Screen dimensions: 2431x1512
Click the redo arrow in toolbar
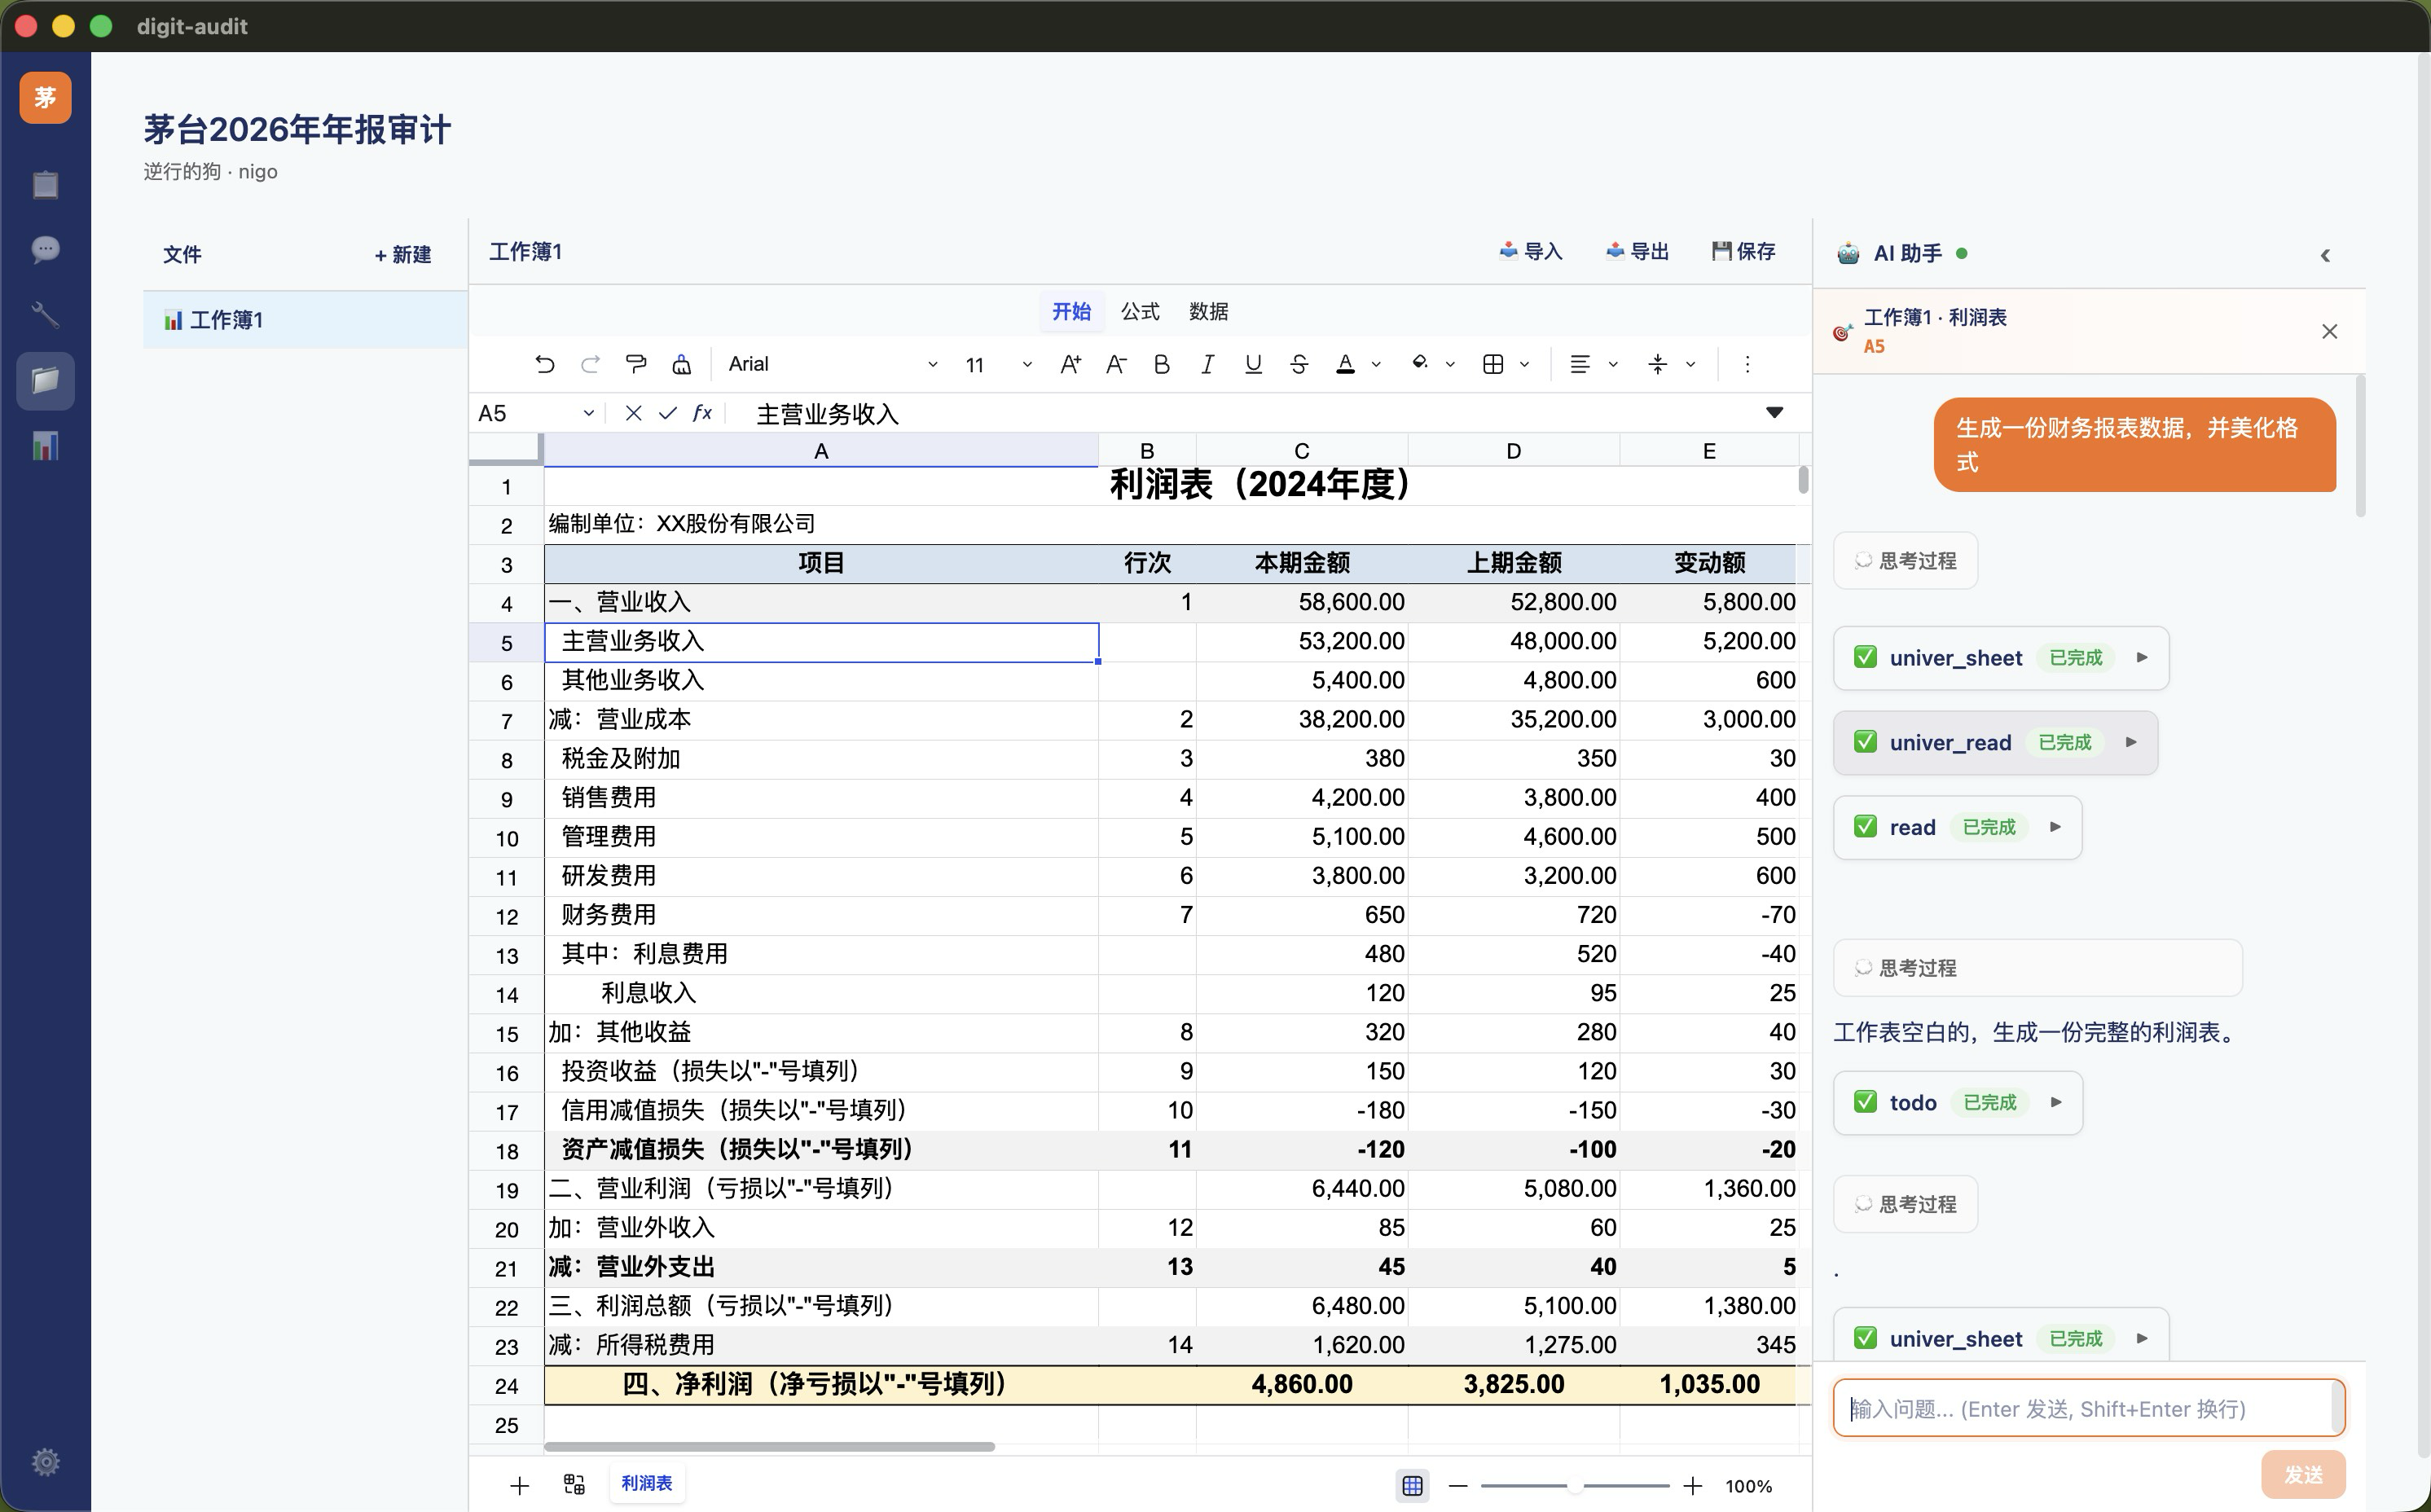(590, 364)
